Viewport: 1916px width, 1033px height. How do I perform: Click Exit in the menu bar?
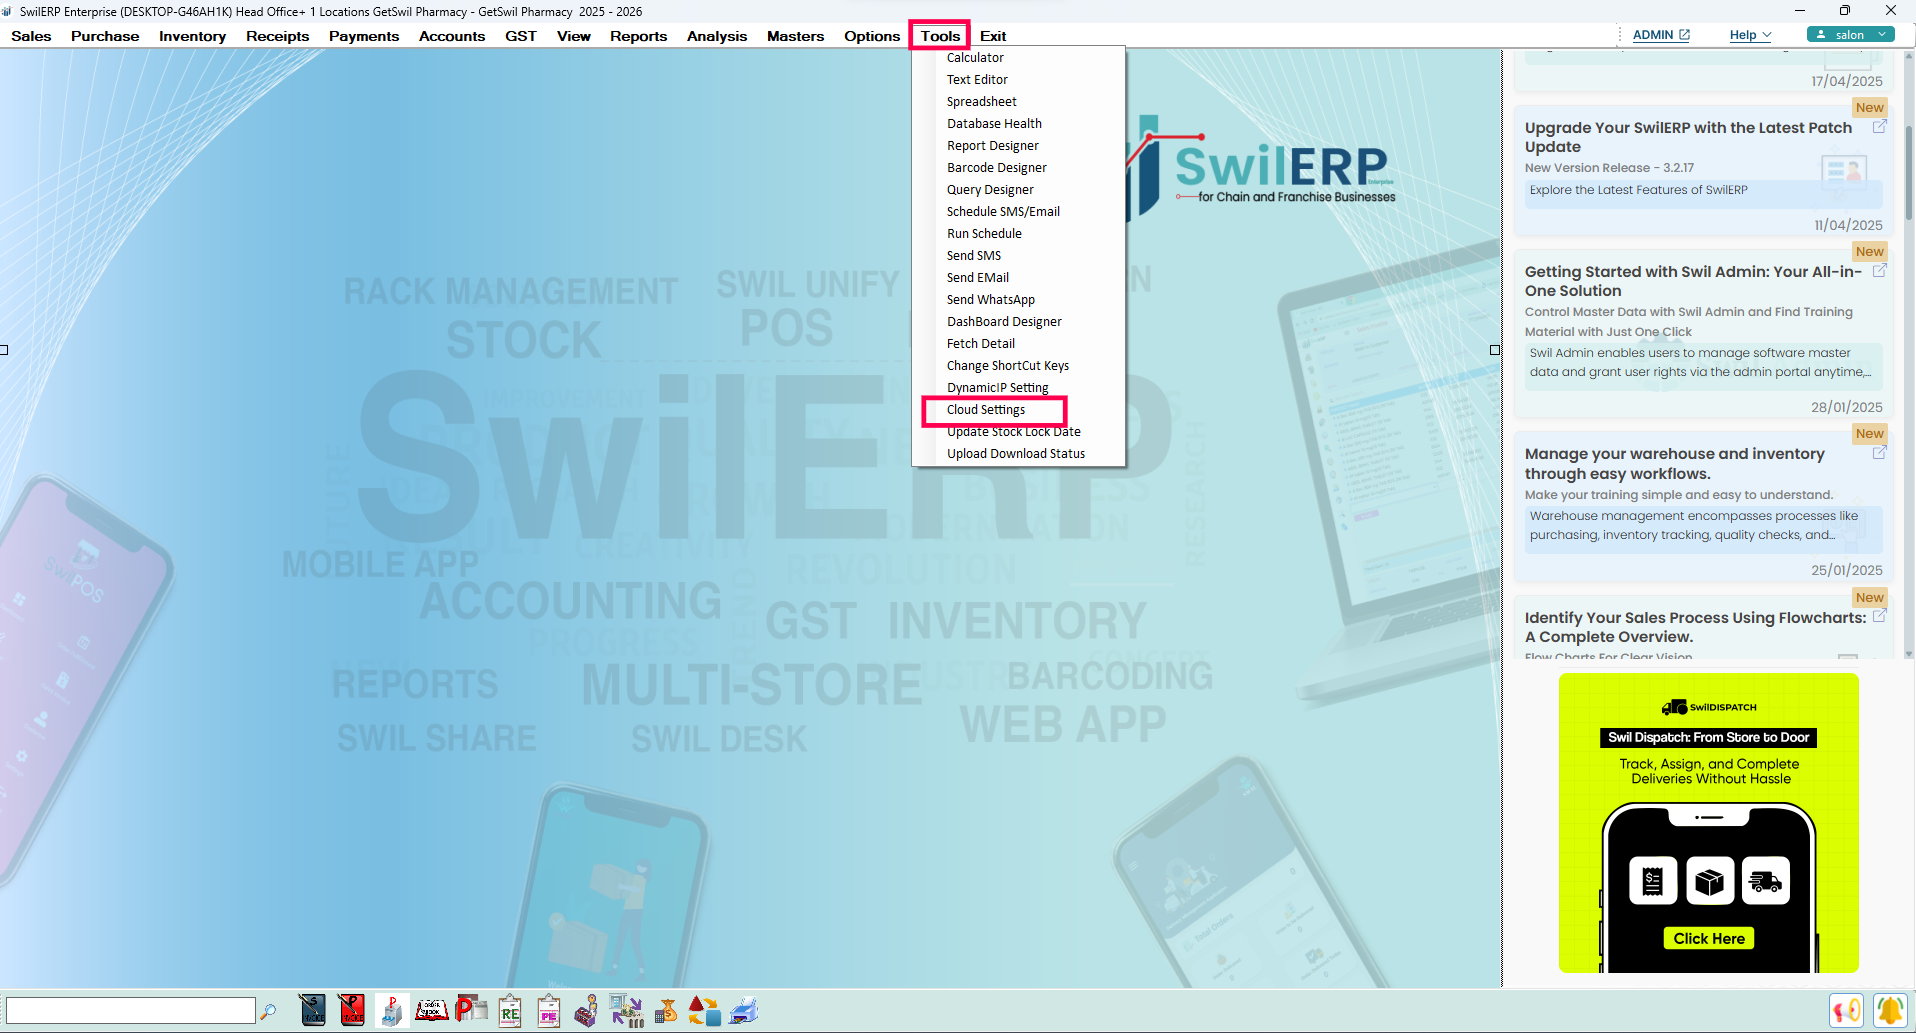point(993,36)
